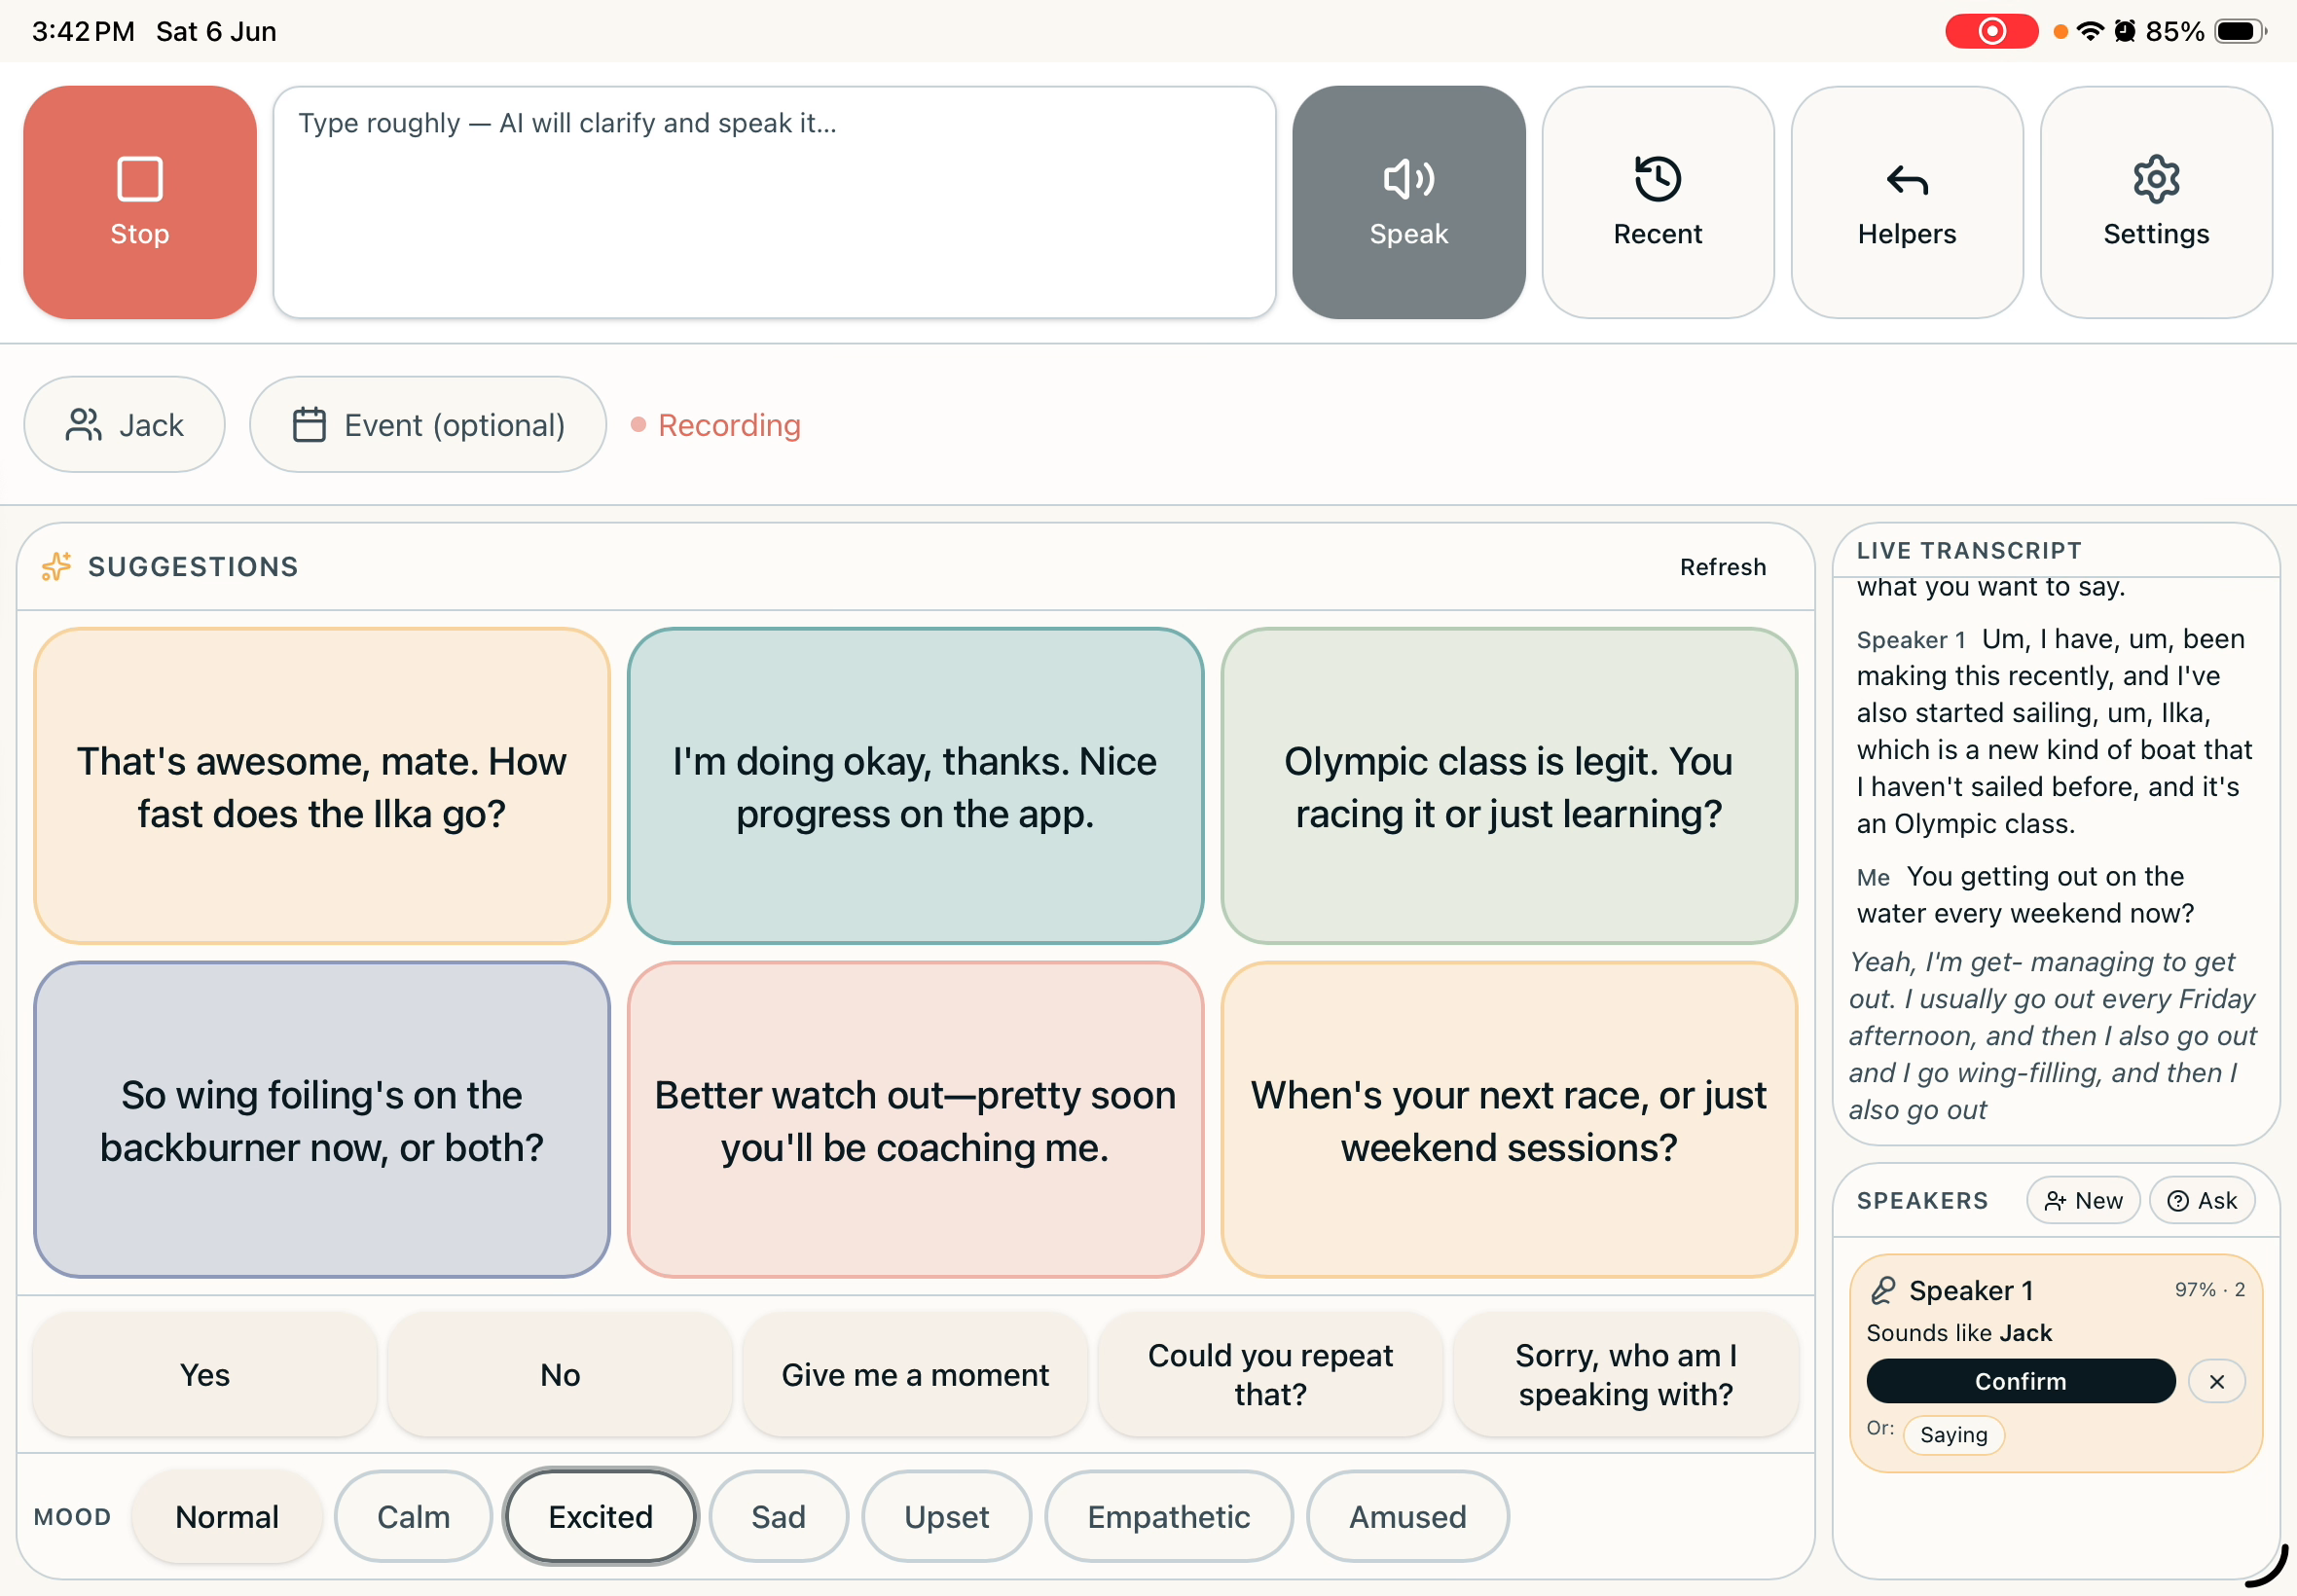Click the '97% · 2' confidence label
The image size is (2297, 1596).
2209,1289
